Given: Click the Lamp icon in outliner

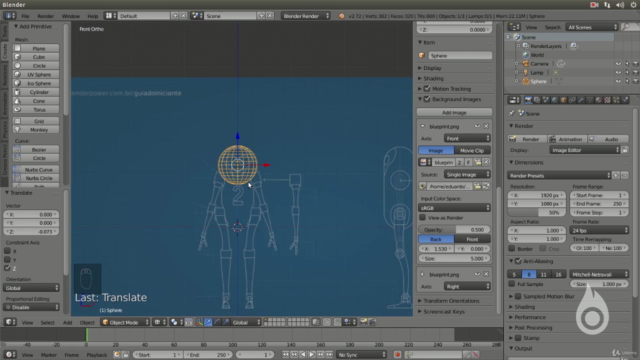Looking at the screenshot, I should (x=526, y=73).
